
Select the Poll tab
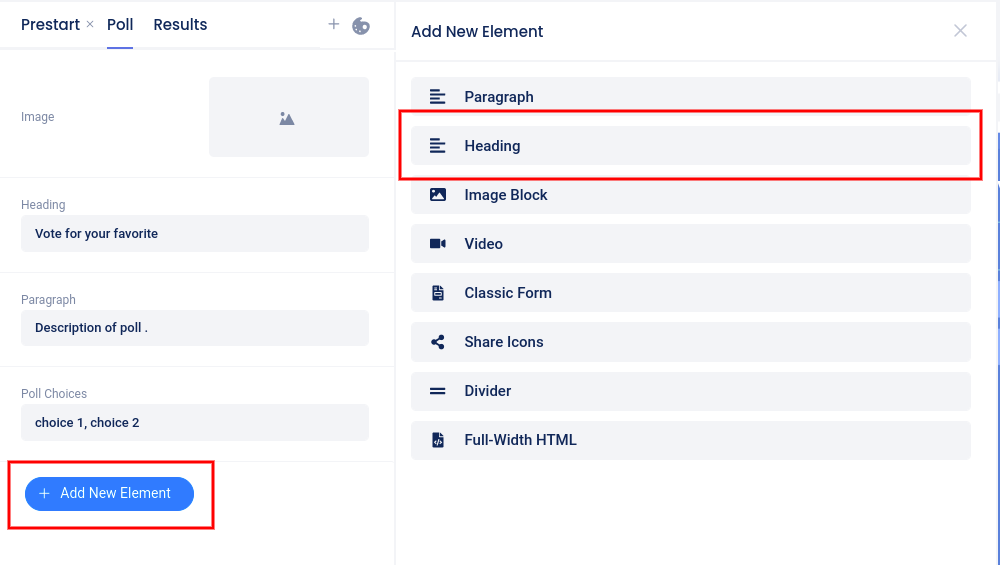pos(120,25)
